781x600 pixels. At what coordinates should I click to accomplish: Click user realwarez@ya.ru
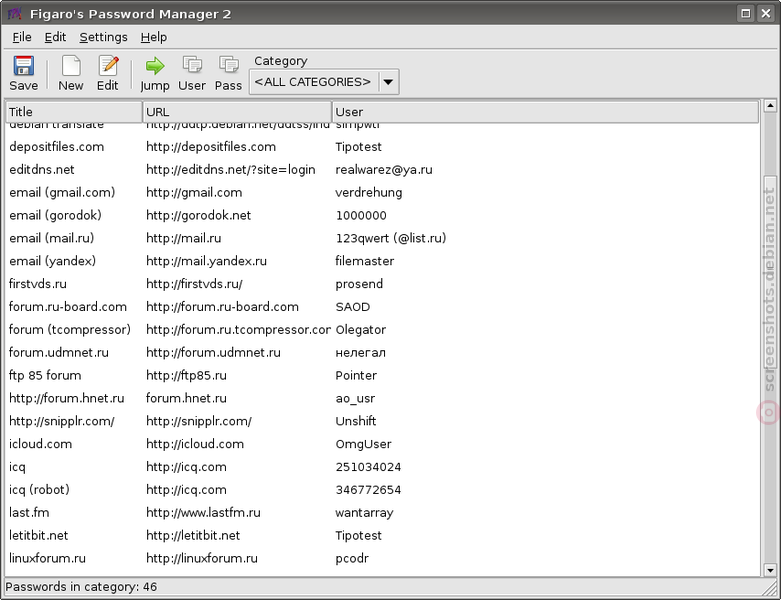[x=384, y=170]
